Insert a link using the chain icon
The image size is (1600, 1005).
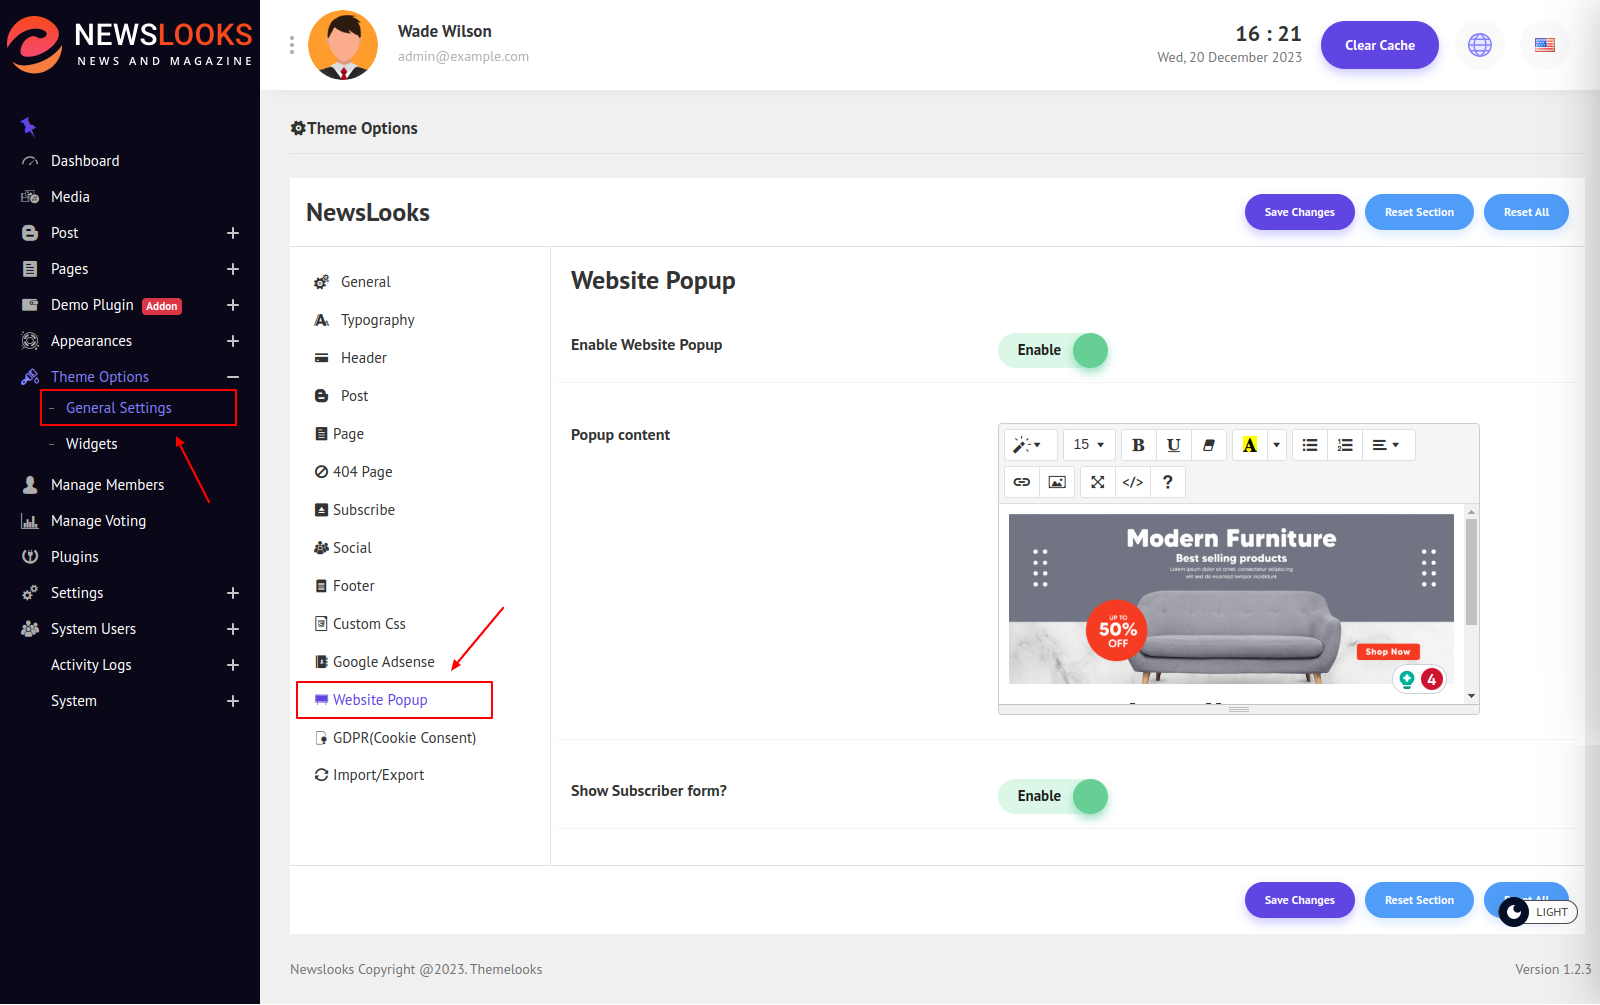pyautogui.click(x=1021, y=482)
